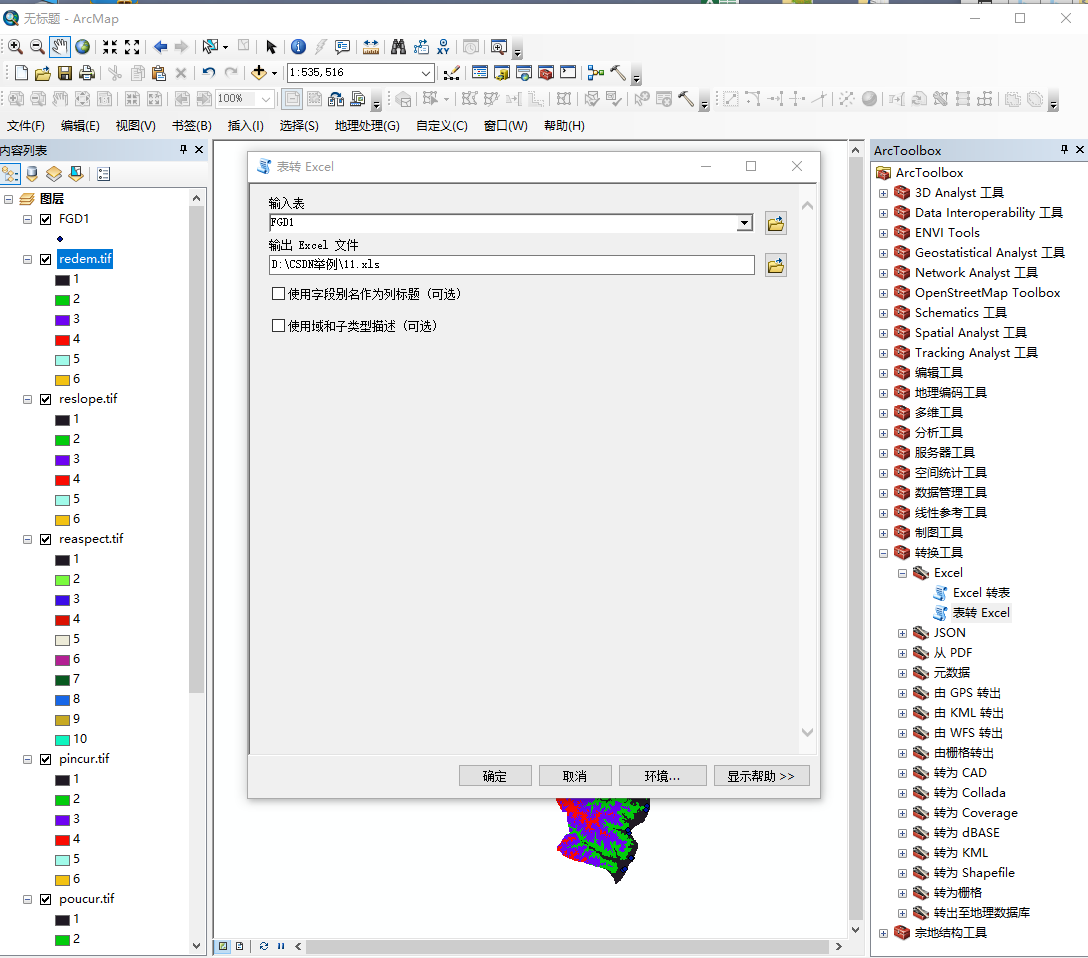Click the Full Extent globe icon
The width and height of the screenshot is (1088, 958).
pyautogui.click(x=83, y=46)
